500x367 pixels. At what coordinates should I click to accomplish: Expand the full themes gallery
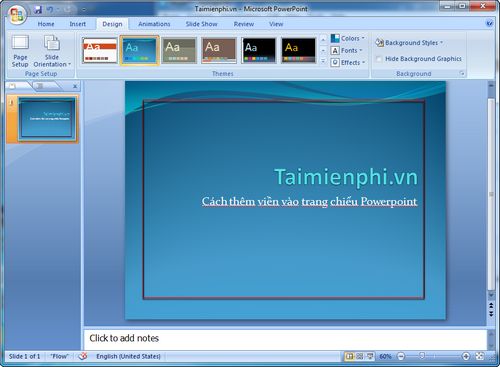pos(323,61)
